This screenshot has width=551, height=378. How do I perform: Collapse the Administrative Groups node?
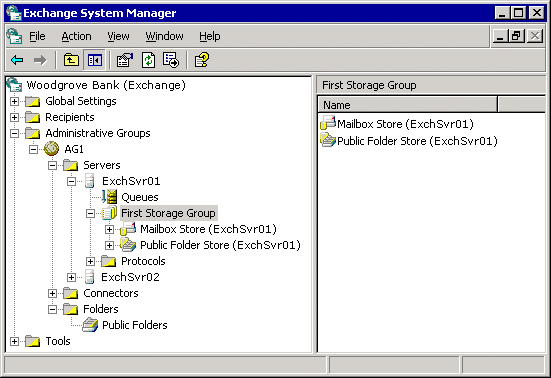click(14, 133)
